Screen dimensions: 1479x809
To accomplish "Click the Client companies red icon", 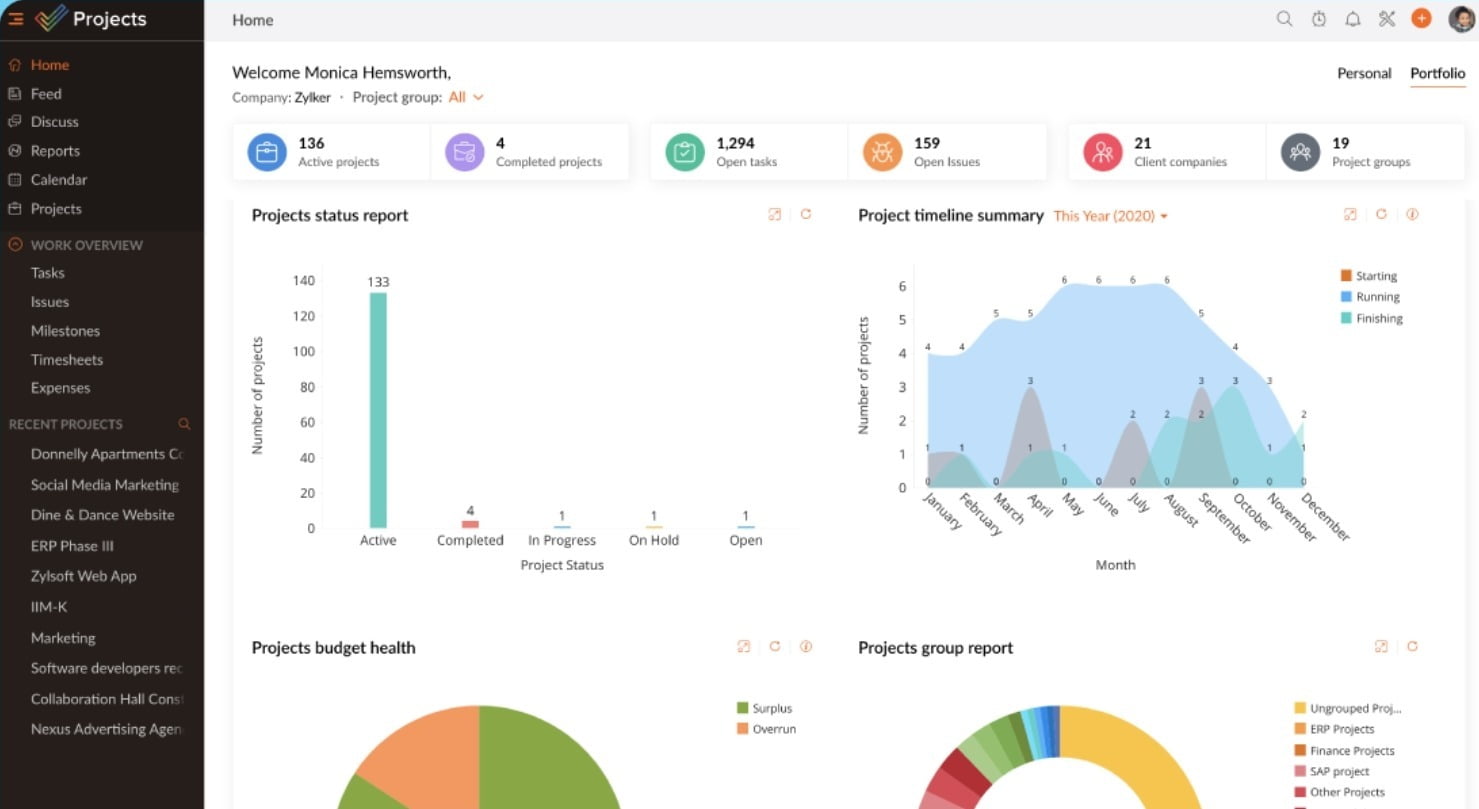I will click(1103, 152).
